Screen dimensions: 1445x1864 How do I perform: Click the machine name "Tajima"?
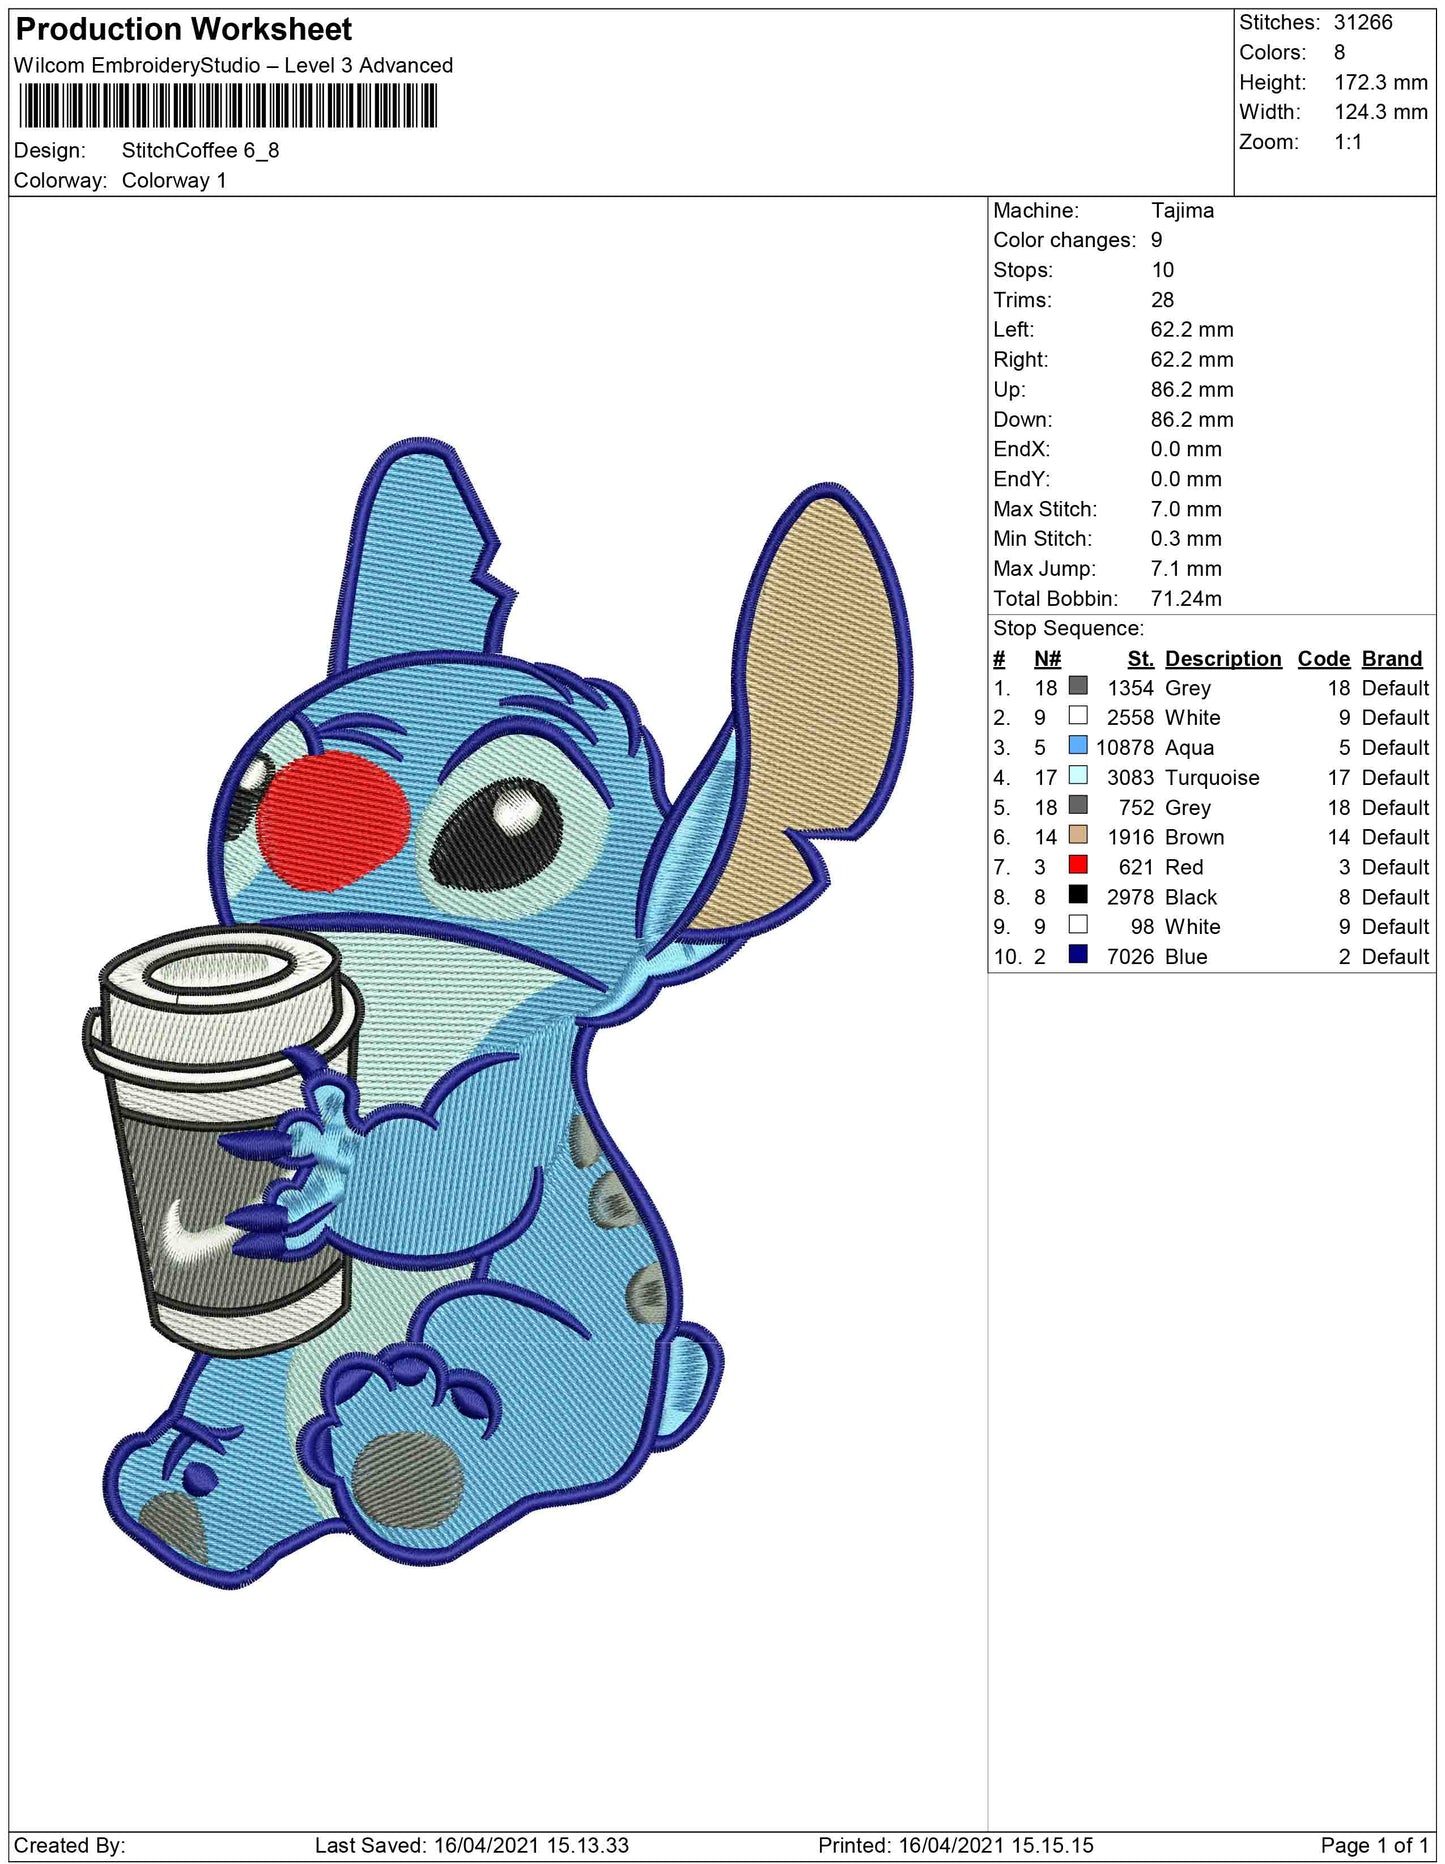click(x=1182, y=211)
